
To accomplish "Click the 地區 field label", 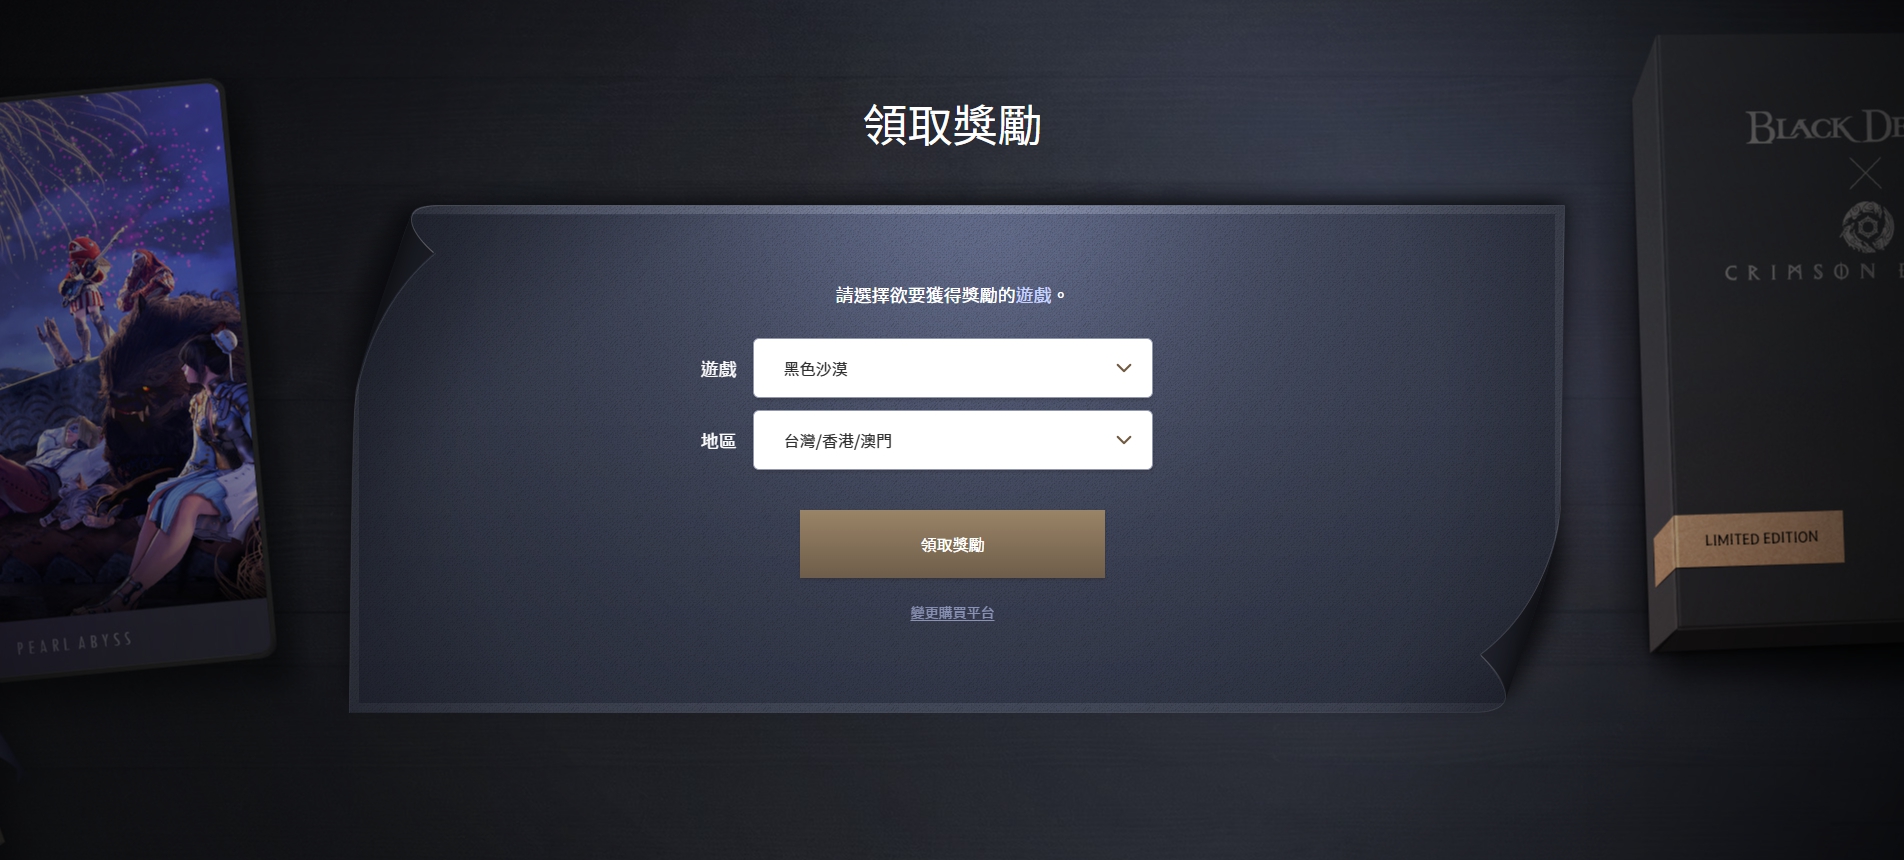I will [718, 441].
